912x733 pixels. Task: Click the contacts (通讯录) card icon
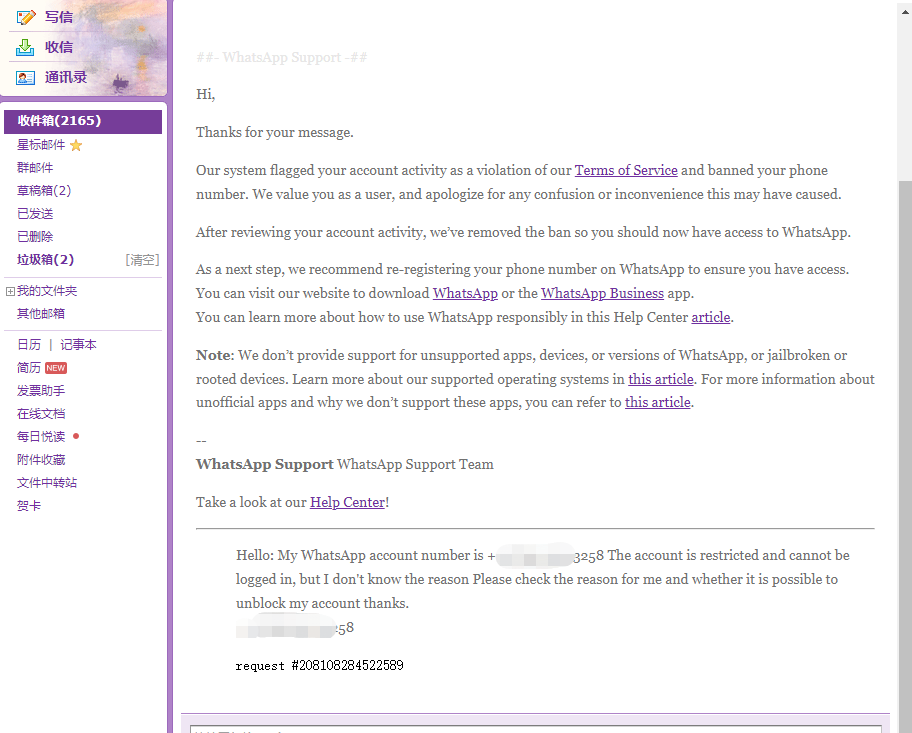pyautogui.click(x=26, y=77)
